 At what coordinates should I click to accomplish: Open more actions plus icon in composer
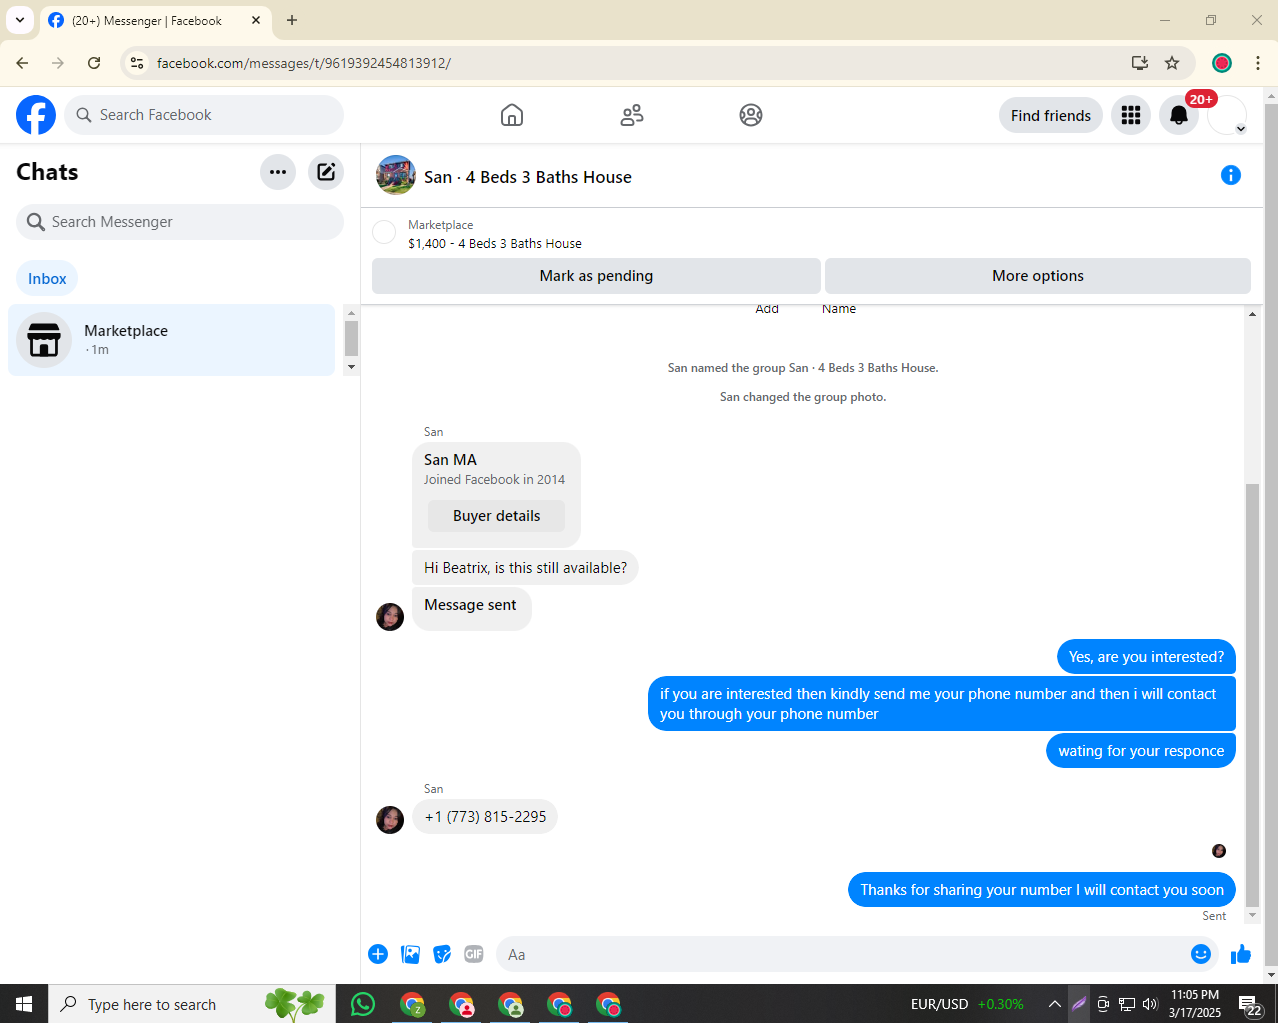coord(378,954)
